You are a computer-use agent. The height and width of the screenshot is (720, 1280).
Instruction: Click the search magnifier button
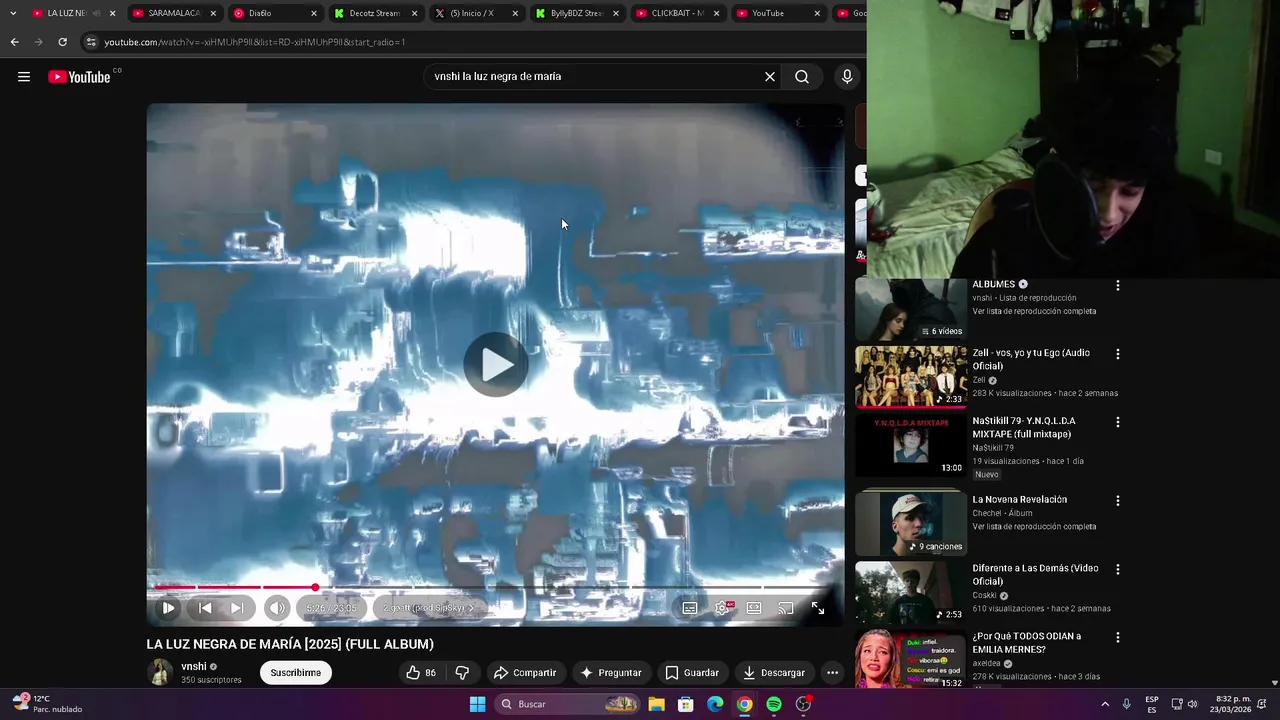pyautogui.click(x=802, y=77)
